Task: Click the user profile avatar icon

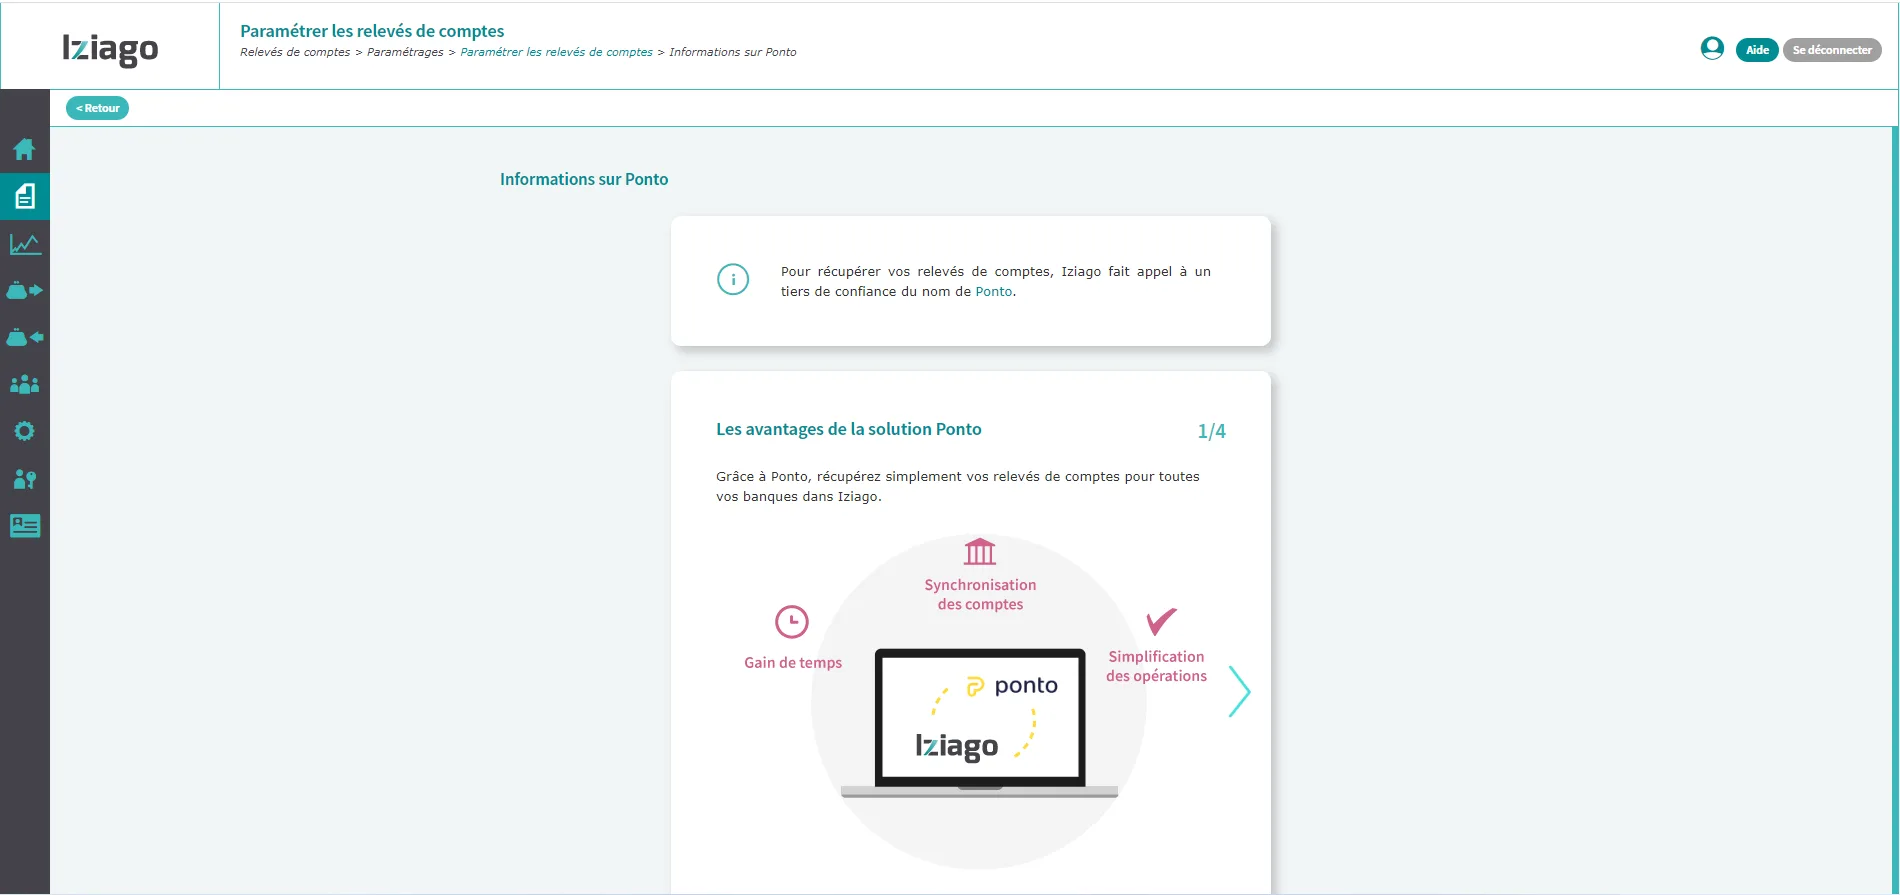Action: pos(1712,48)
